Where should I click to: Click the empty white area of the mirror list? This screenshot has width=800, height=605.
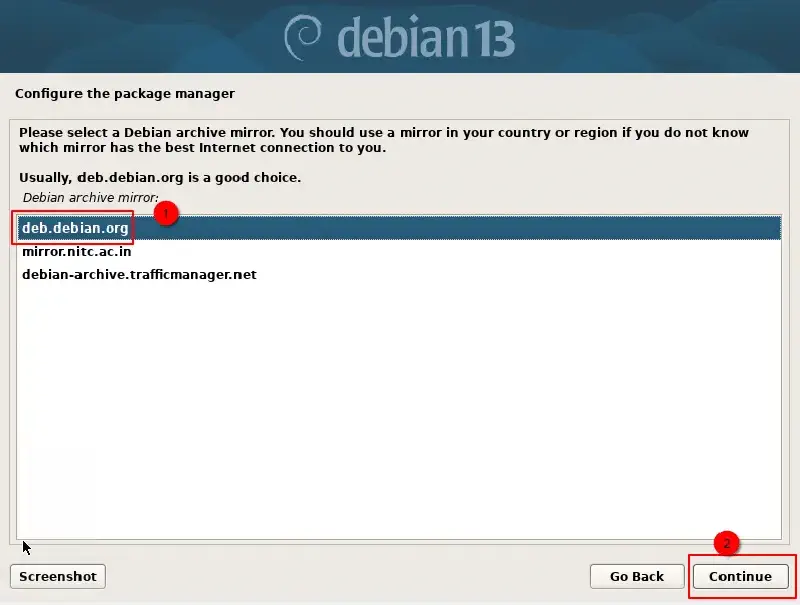398,408
